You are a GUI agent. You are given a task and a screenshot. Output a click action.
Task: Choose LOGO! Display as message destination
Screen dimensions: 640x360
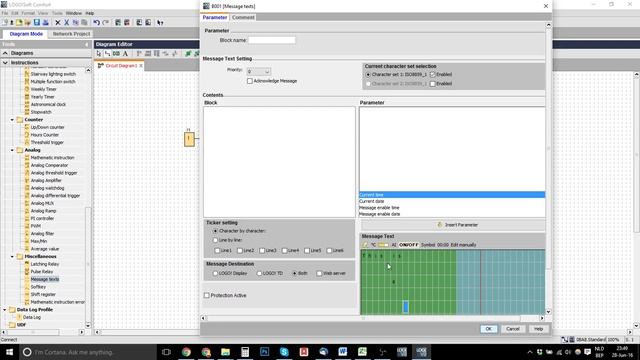215,273
